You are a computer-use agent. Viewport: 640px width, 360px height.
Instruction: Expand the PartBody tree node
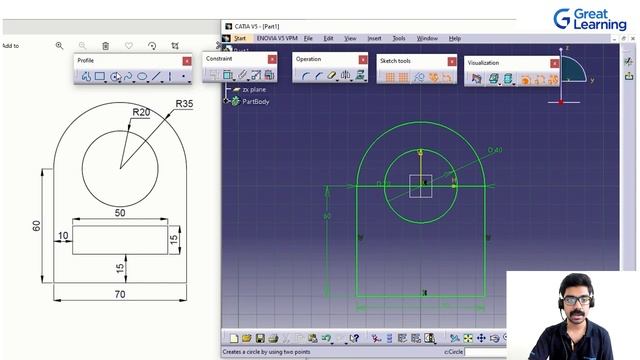pyautogui.click(x=227, y=101)
